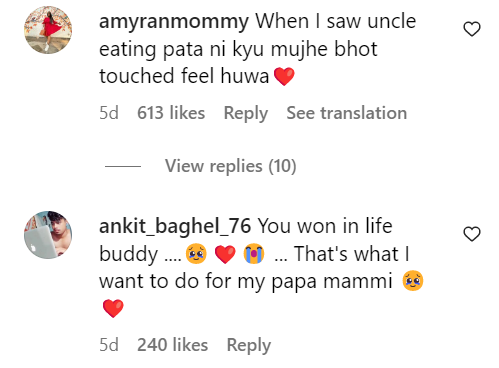Open the 5d timestamp beside 240 likes
This screenshot has height=368, width=499.
(109, 345)
